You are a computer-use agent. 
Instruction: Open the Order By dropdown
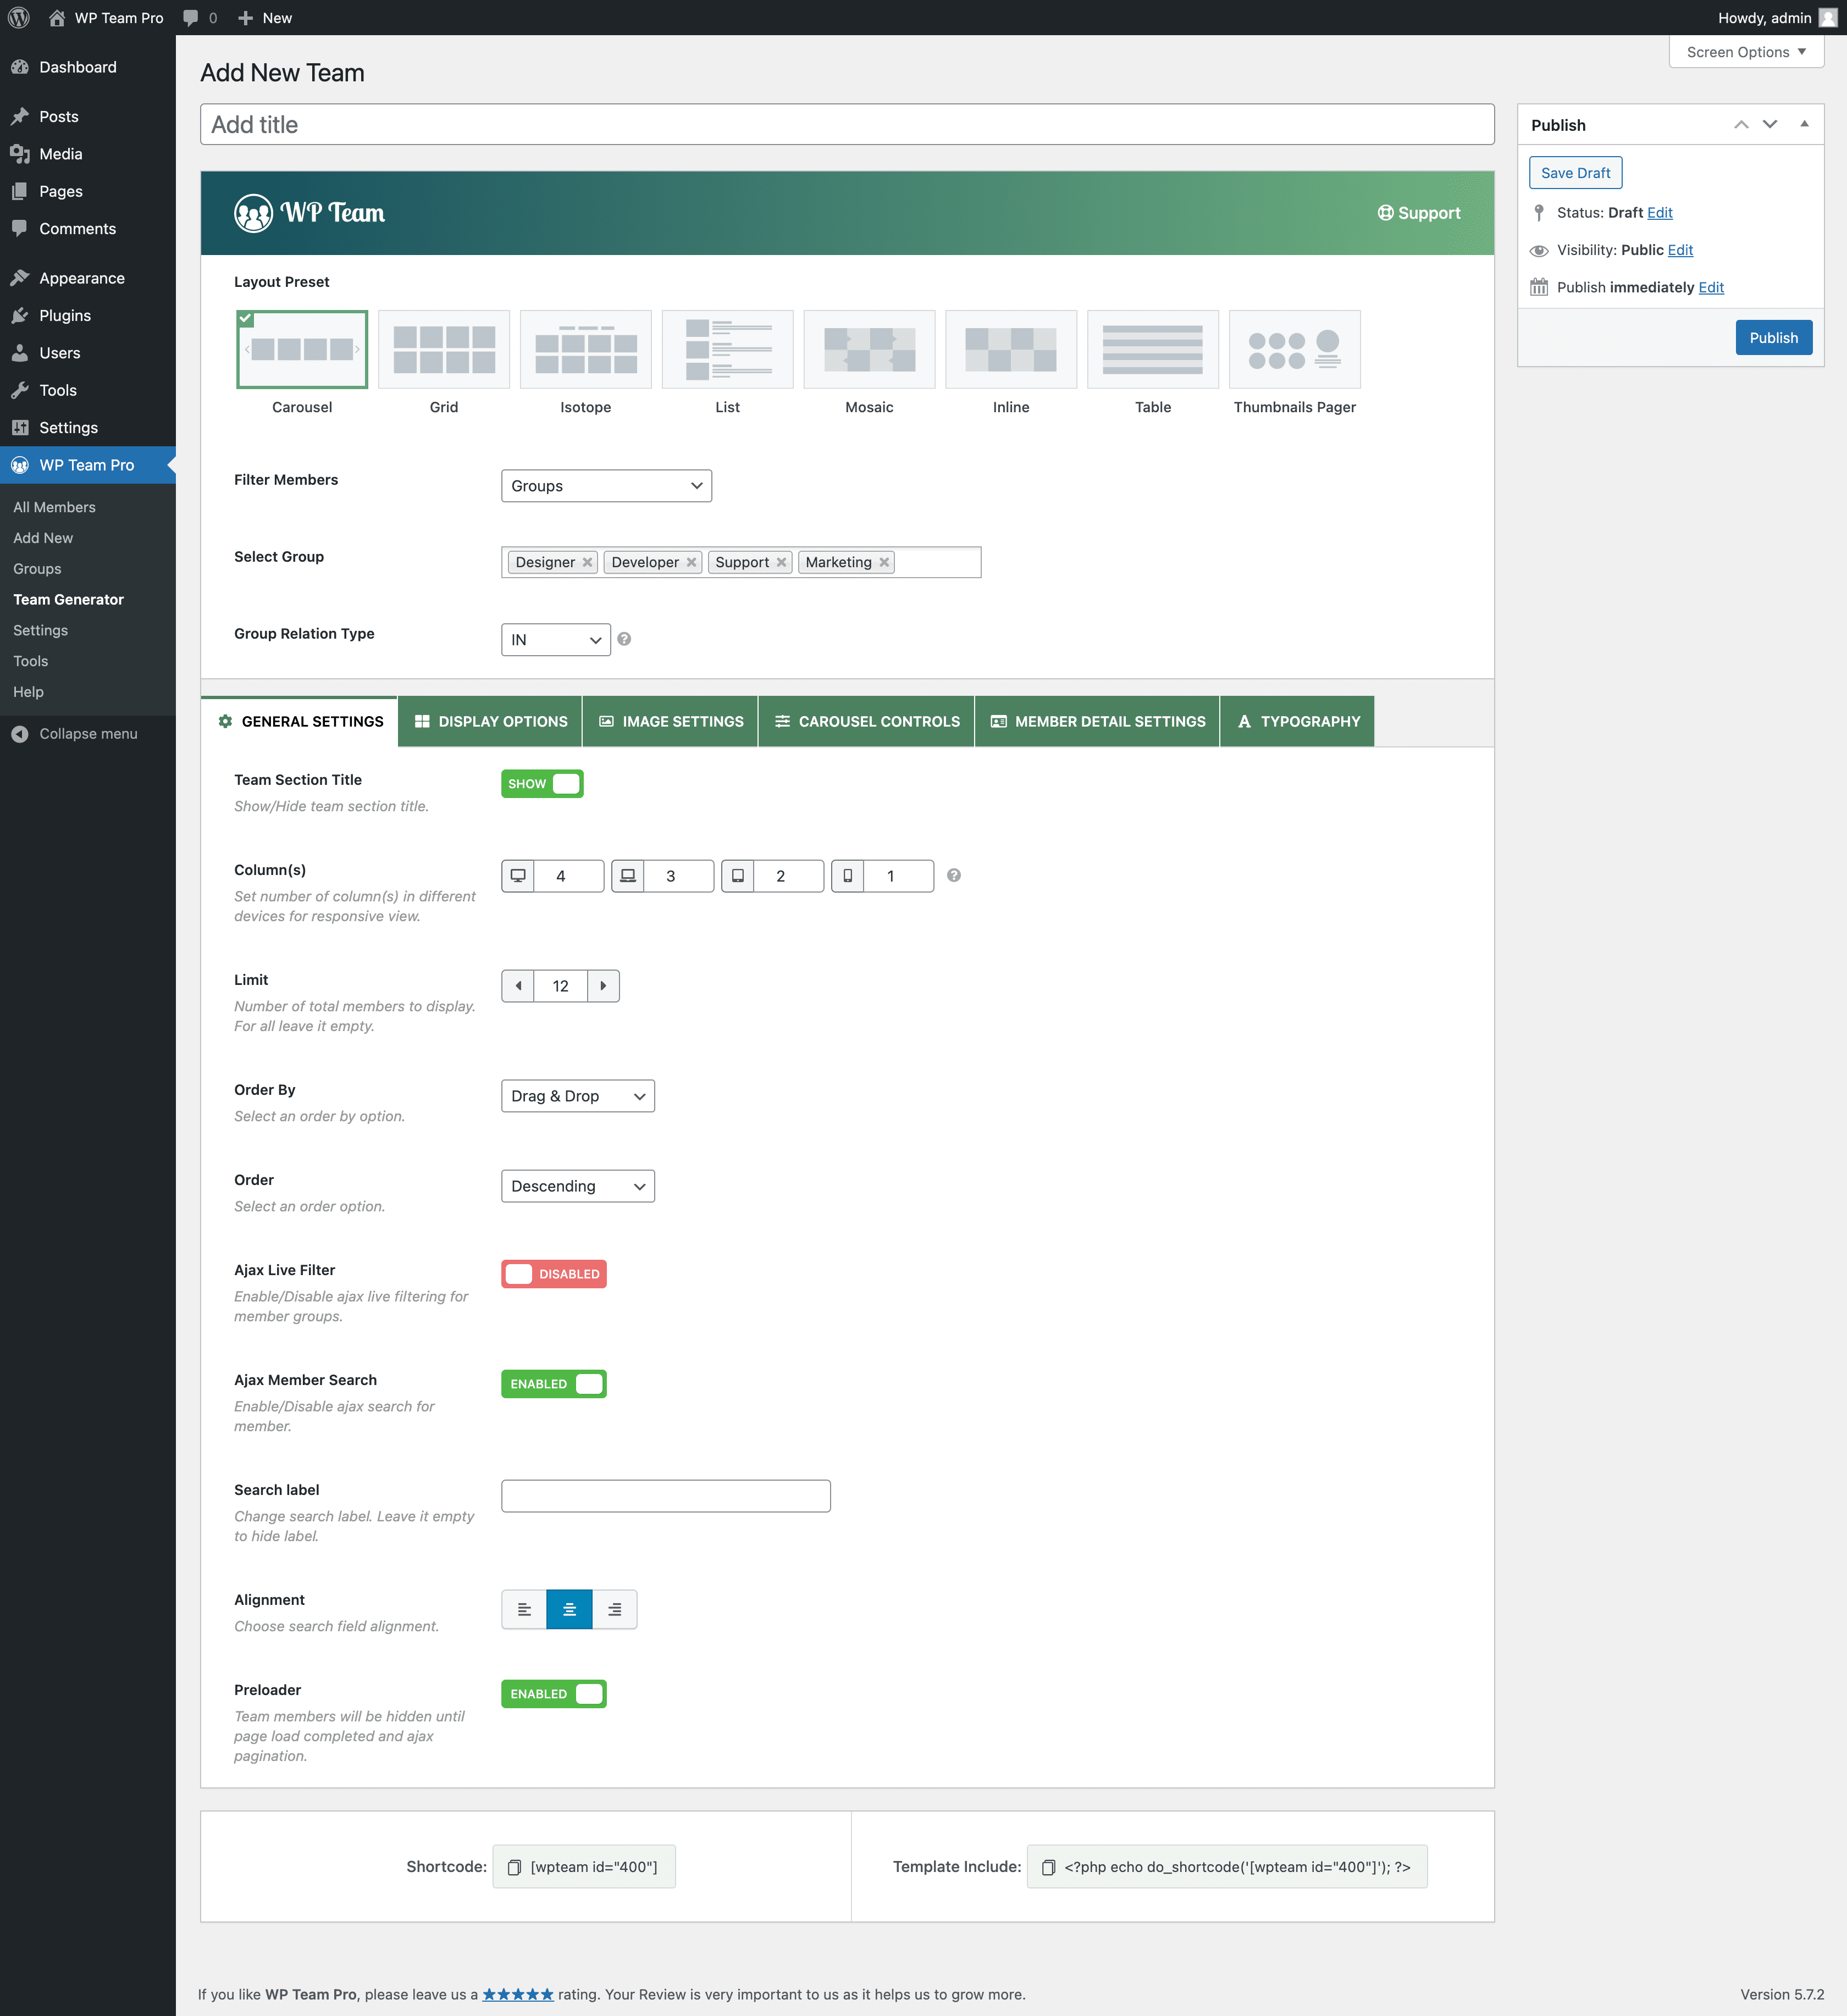click(x=577, y=1096)
